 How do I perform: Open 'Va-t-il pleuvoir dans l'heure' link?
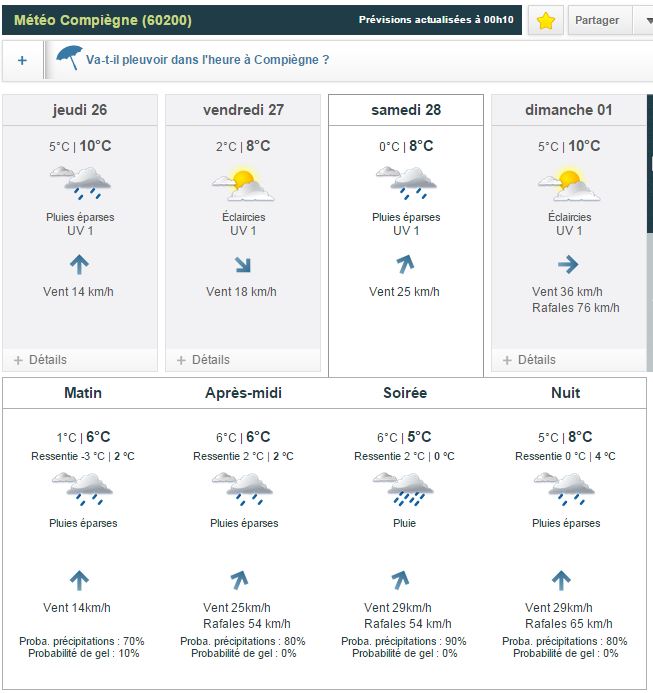(208, 60)
